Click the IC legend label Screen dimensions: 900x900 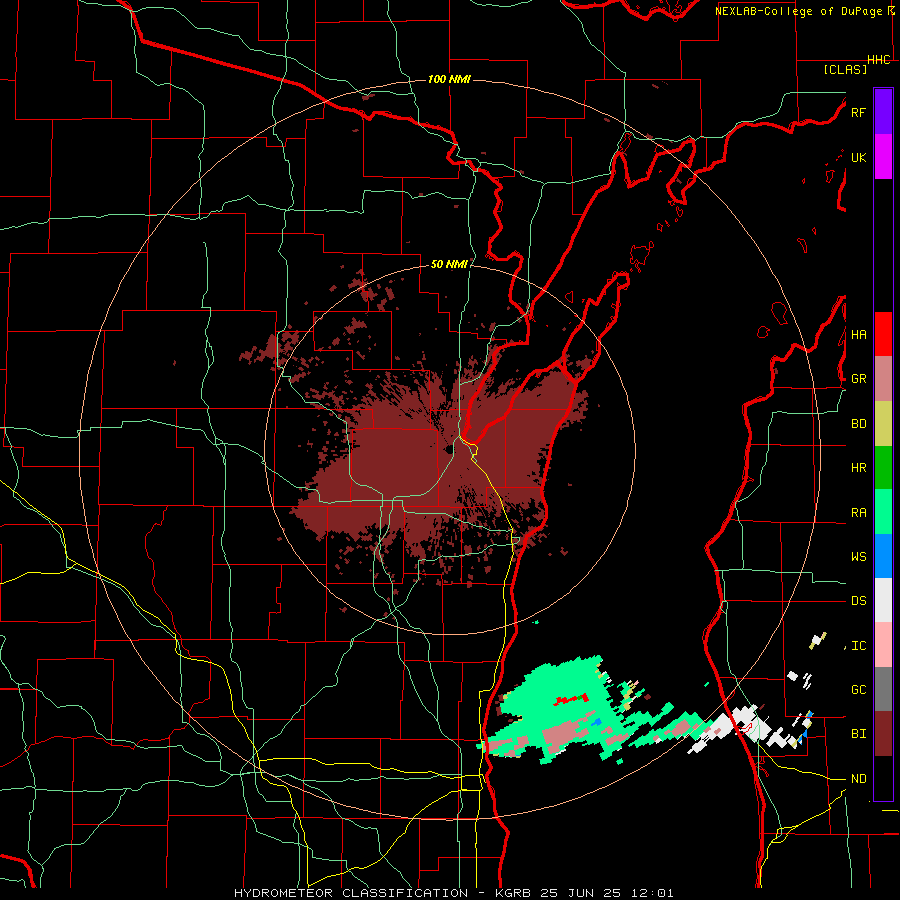click(x=858, y=646)
